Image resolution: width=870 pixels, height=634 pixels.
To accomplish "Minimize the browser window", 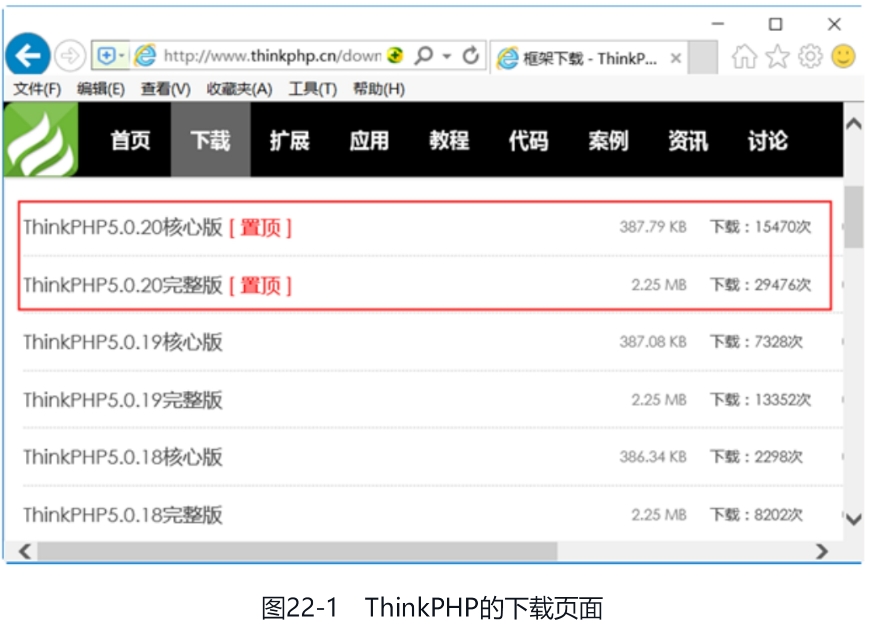I will (718, 24).
